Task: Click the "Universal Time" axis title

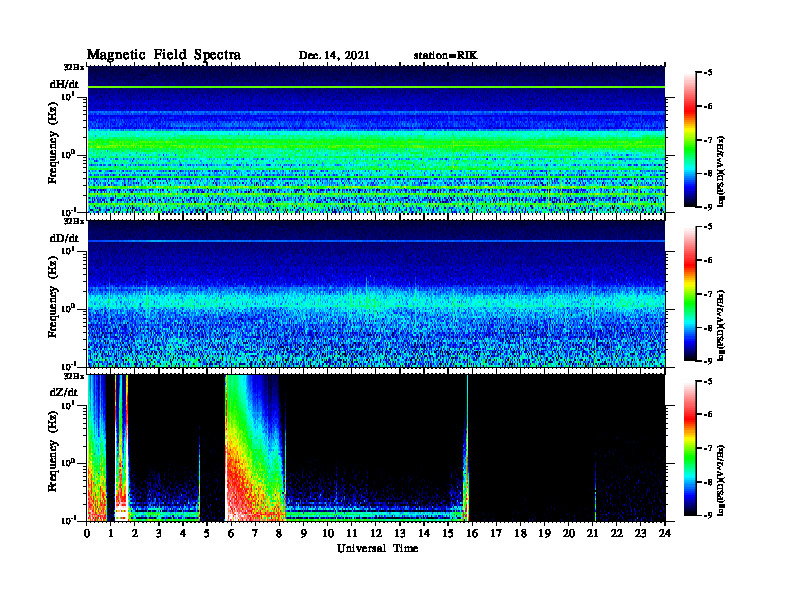Action: point(377,548)
